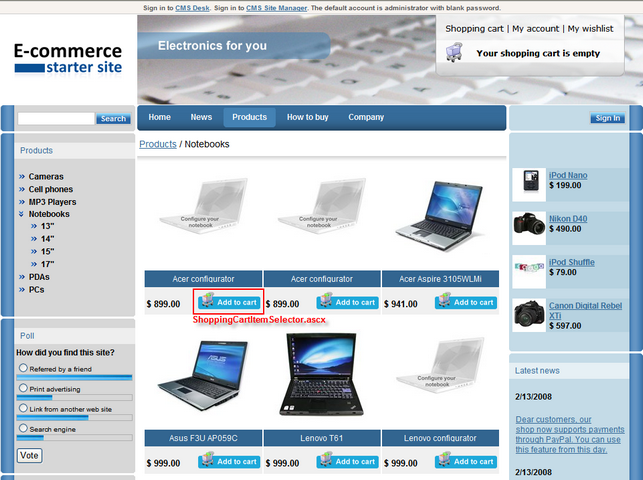Click the shopping cart icon in header
Viewport: 643px width, 480px height.
pos(454,52)
